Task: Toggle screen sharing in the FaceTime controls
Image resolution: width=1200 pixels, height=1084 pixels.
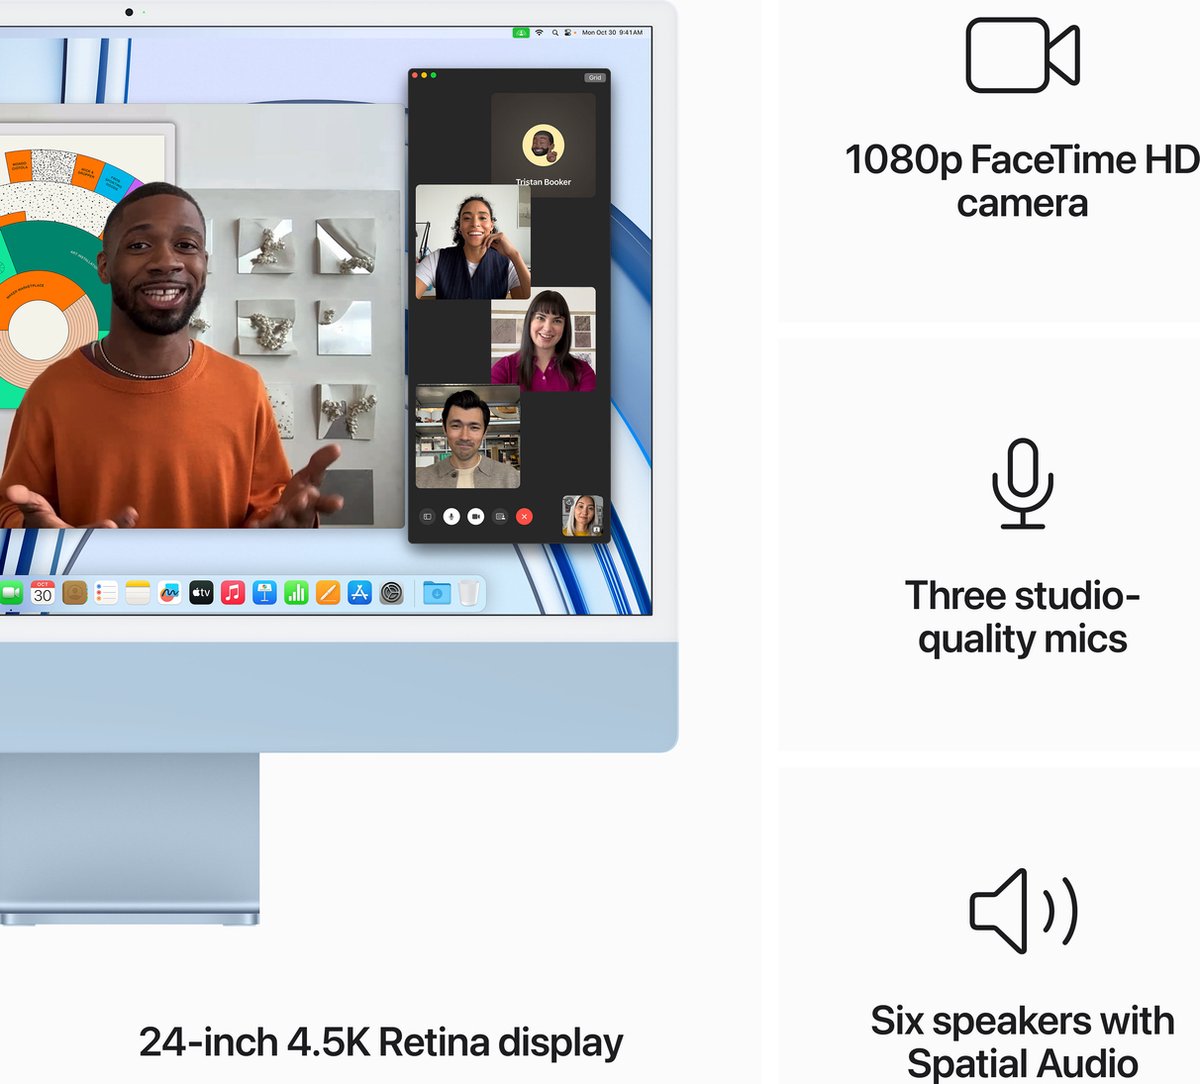Action: point(501,516)
